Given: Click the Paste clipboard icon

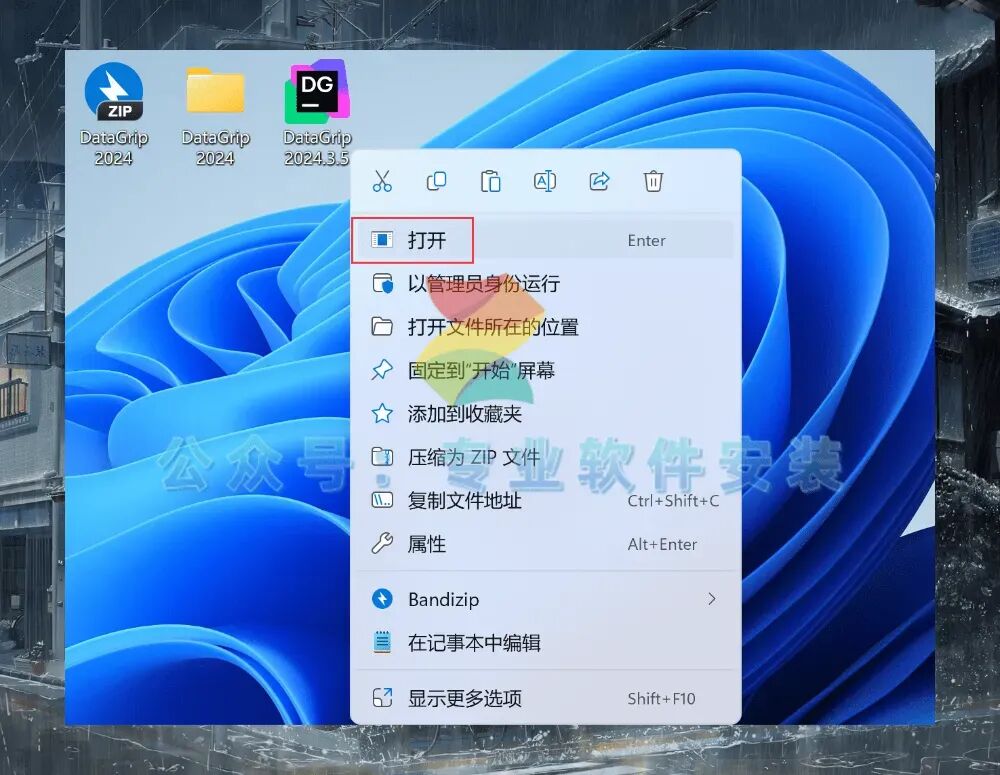Looking at the screenshot, I should (490, 181).
